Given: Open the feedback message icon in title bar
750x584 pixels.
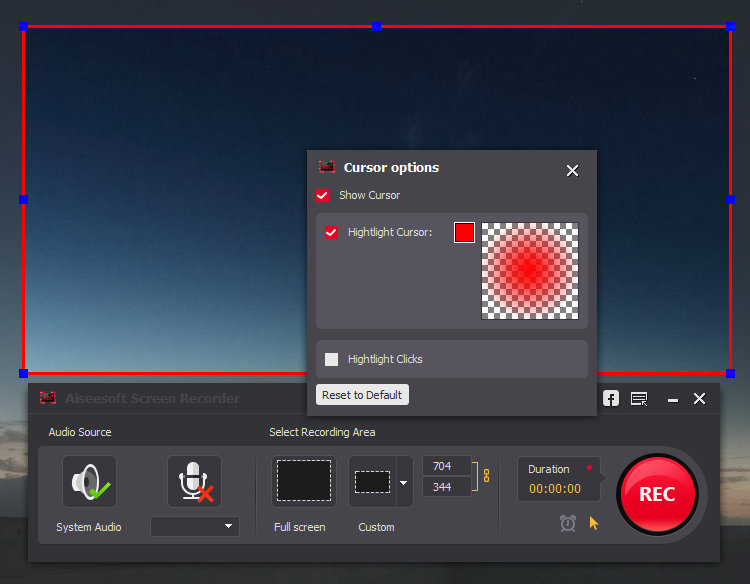Looking at the screenshot, I should (x=639, y=399).
